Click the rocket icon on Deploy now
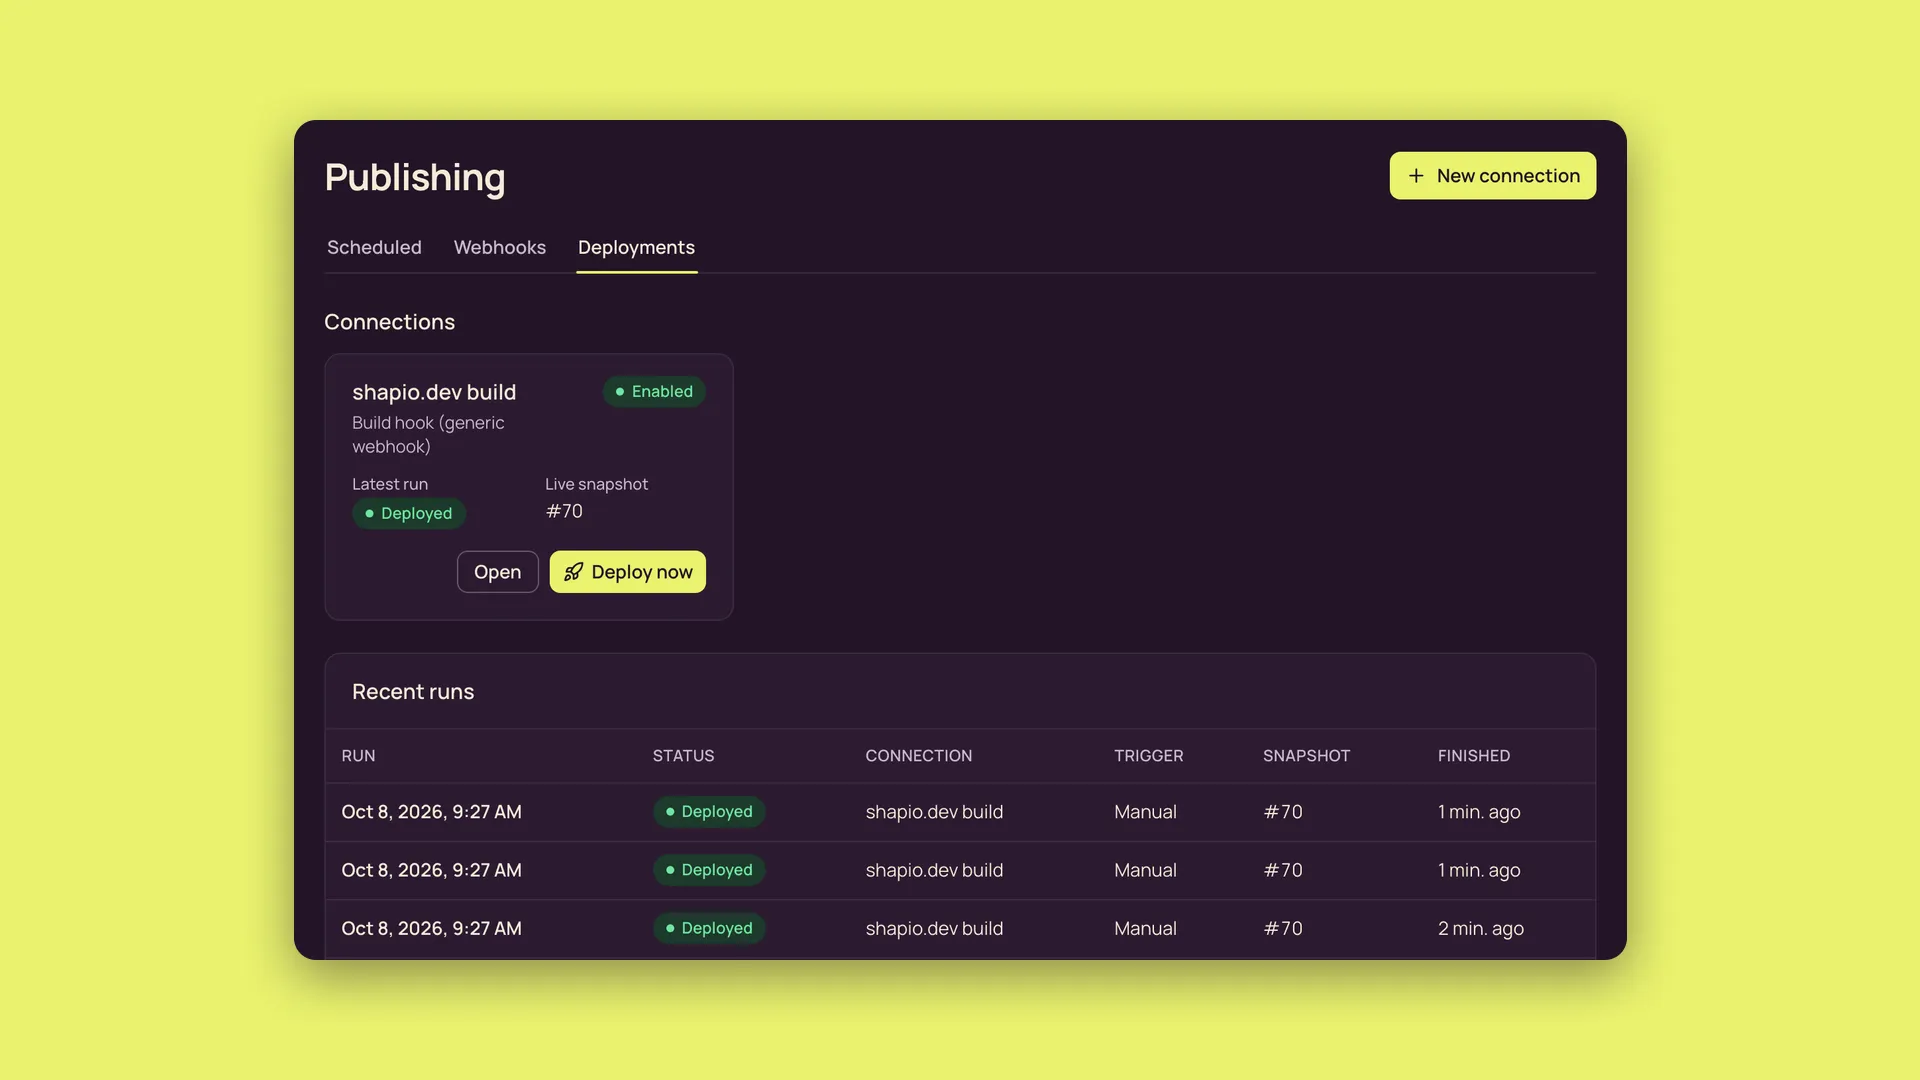Viewport: 1920px width, 1080px height. click(573, 572)
